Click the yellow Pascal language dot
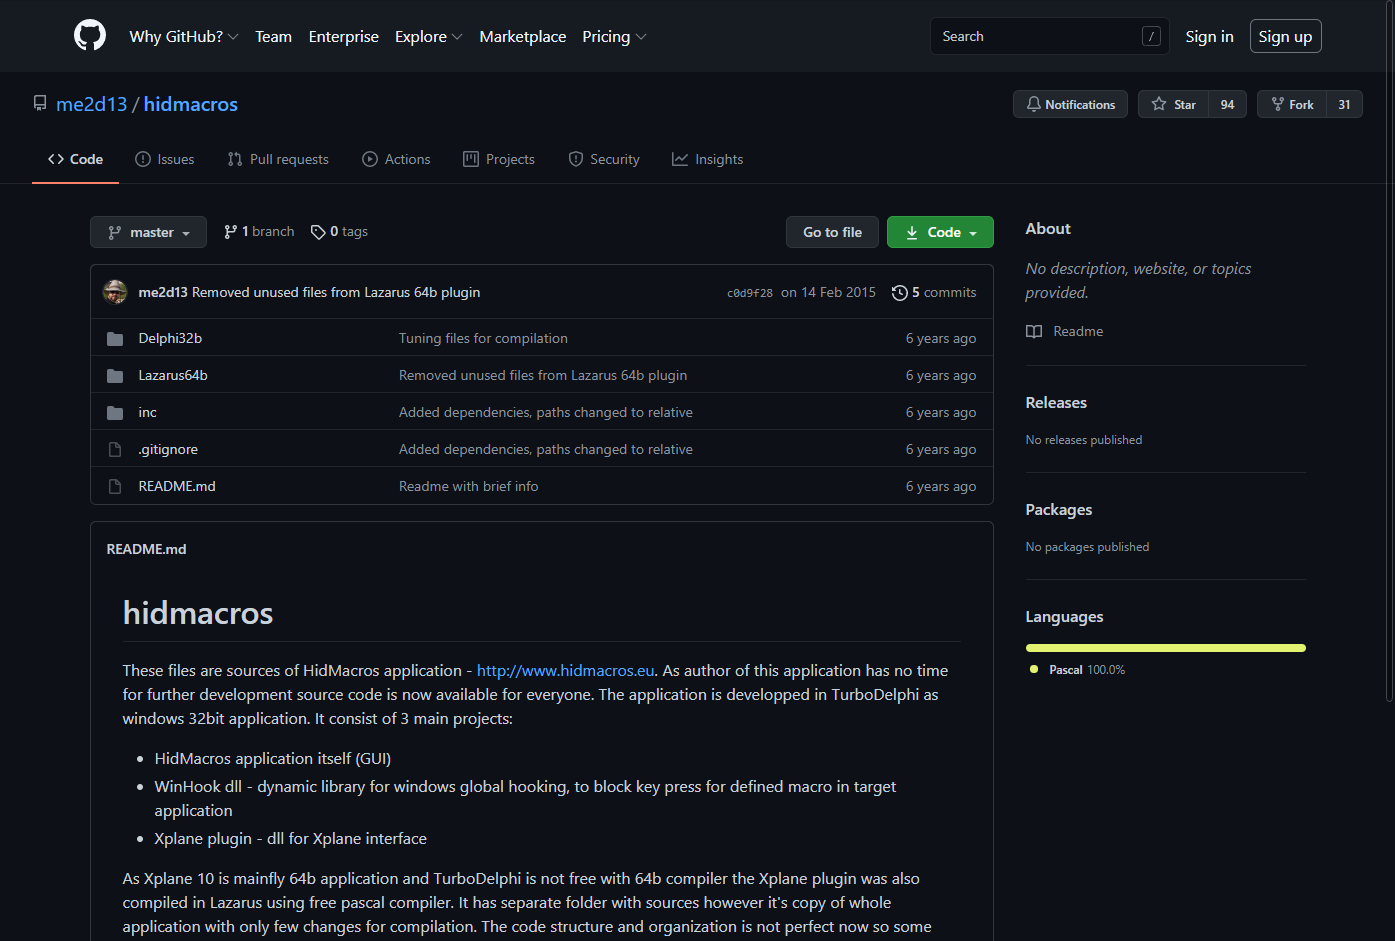The height and width of the screenshot is (941, 1395). click(1034, 670)
